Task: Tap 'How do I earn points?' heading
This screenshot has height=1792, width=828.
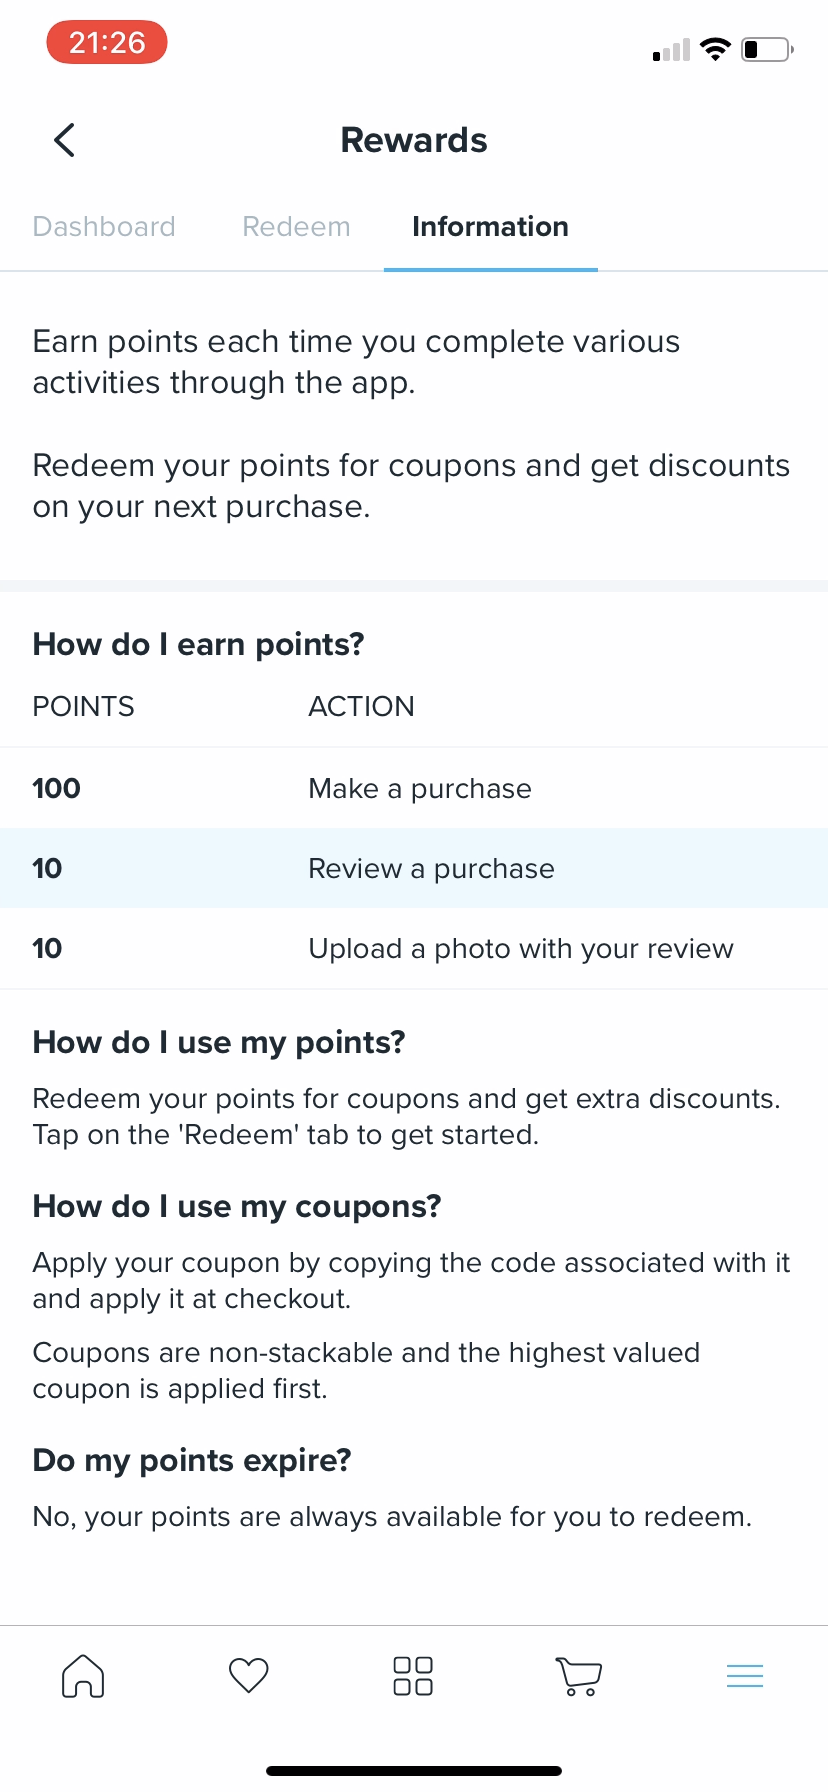Action: point(198,644)
